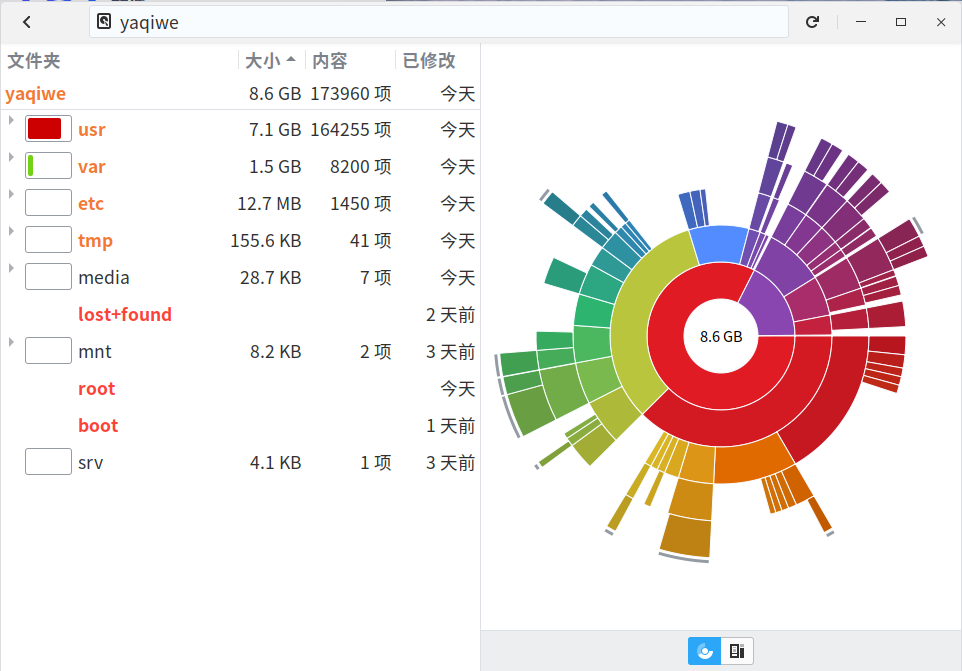Image resolution: width=962 pixels, height=671 pixels.
Task: Click the usage bar for srv
Action: click(x=48, y=462)
